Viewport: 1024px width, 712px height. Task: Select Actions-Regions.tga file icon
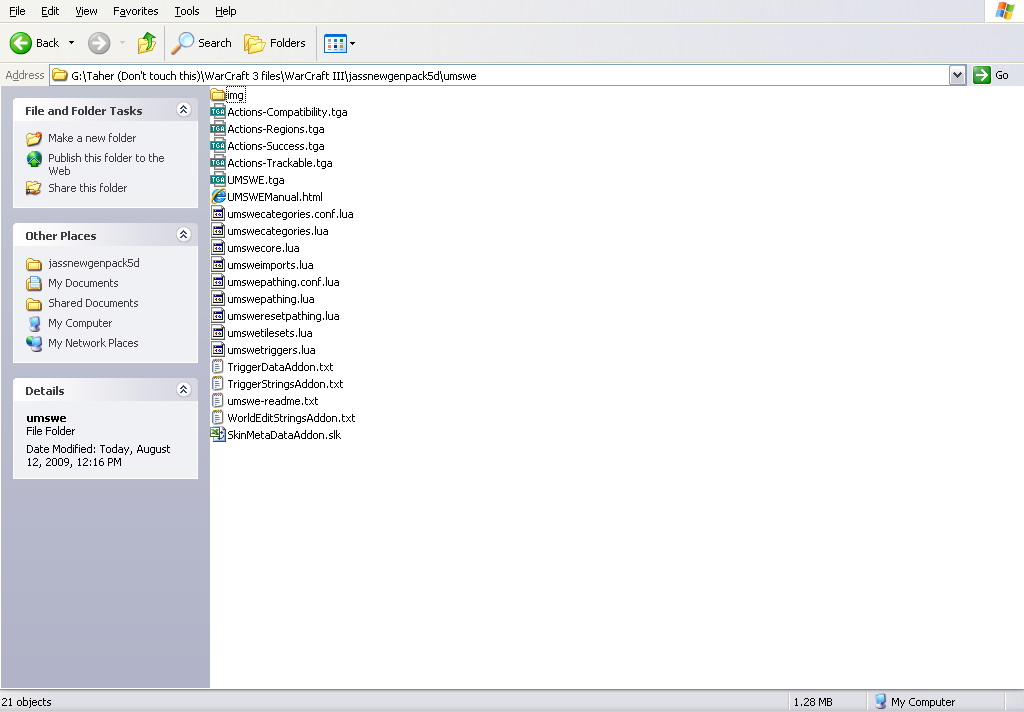point(218,129)
